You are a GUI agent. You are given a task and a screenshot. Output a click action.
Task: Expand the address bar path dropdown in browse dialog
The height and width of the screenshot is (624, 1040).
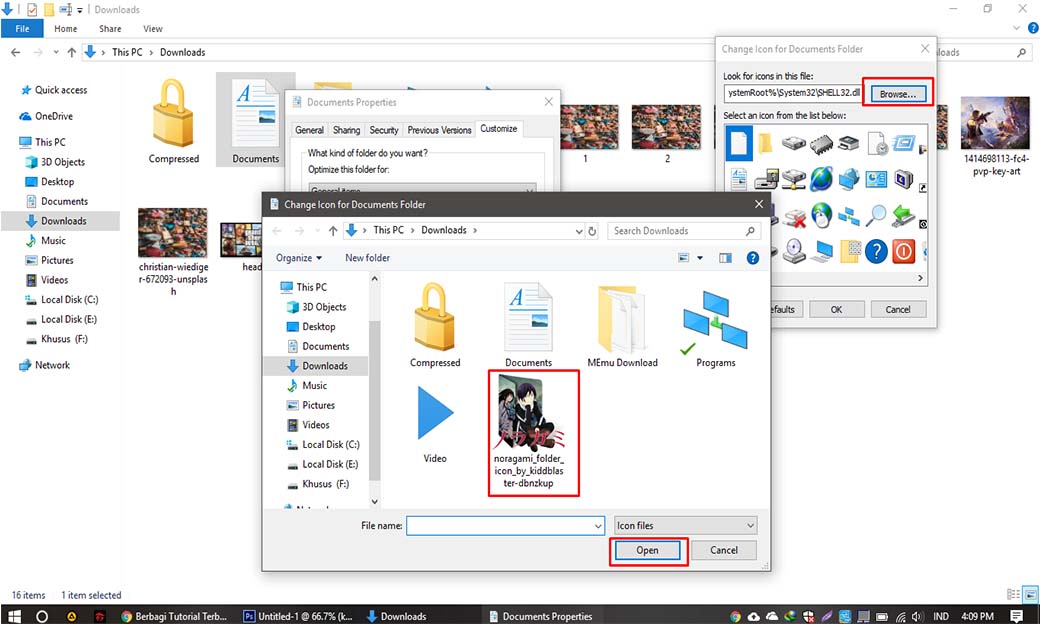578,231
